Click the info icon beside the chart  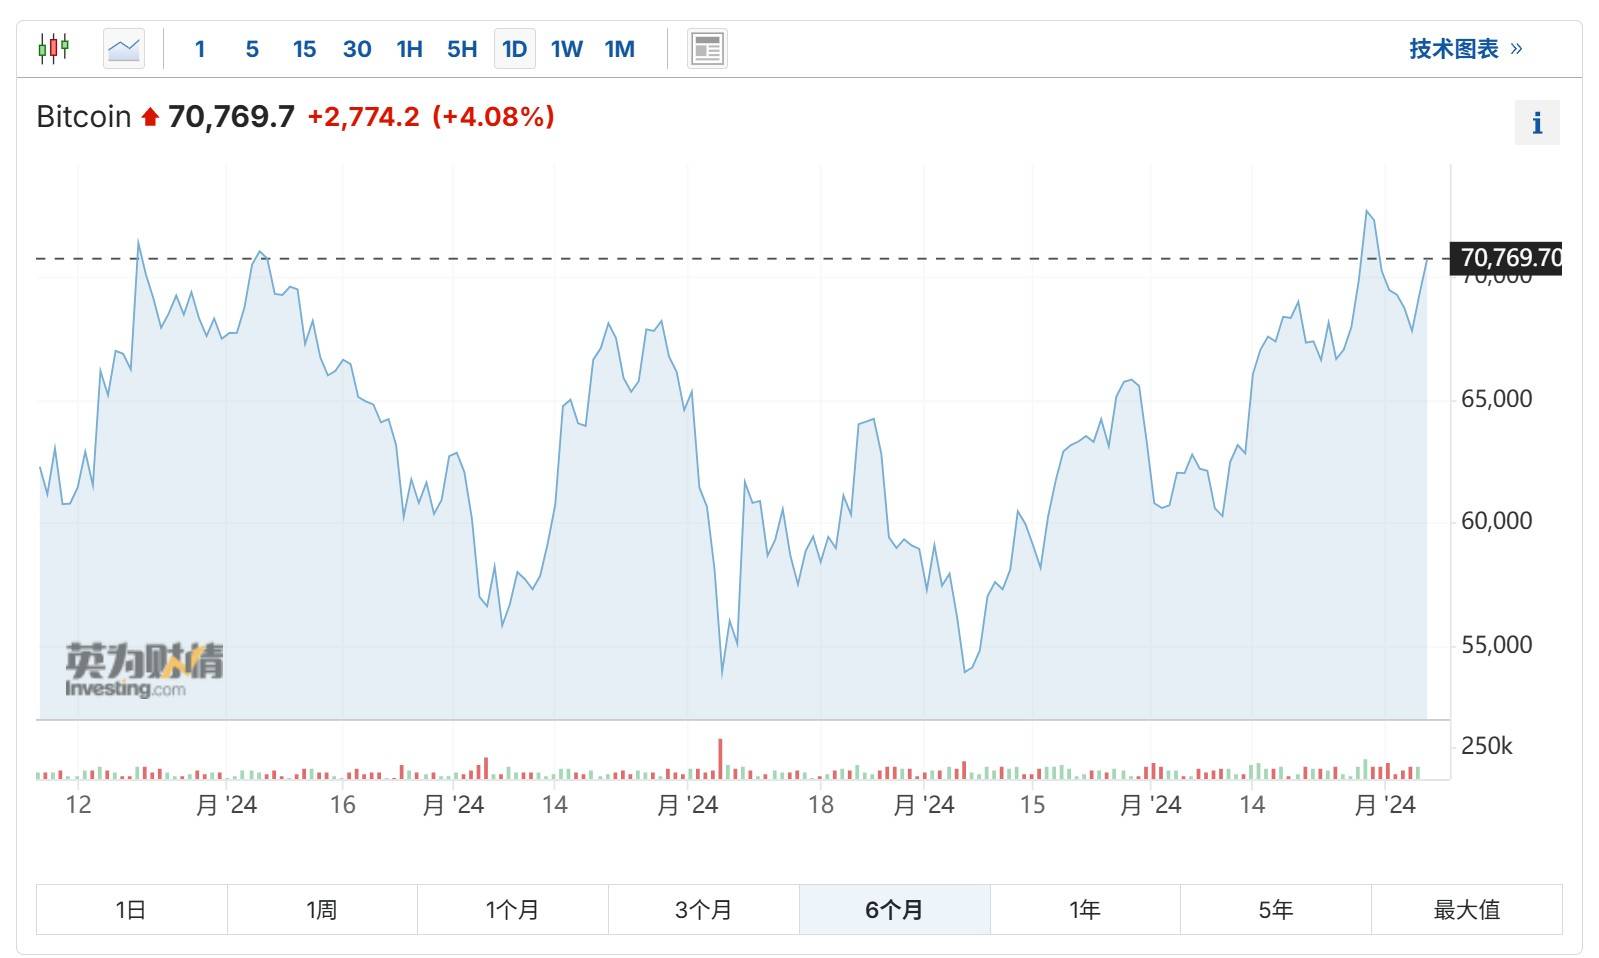point(1537,123)
